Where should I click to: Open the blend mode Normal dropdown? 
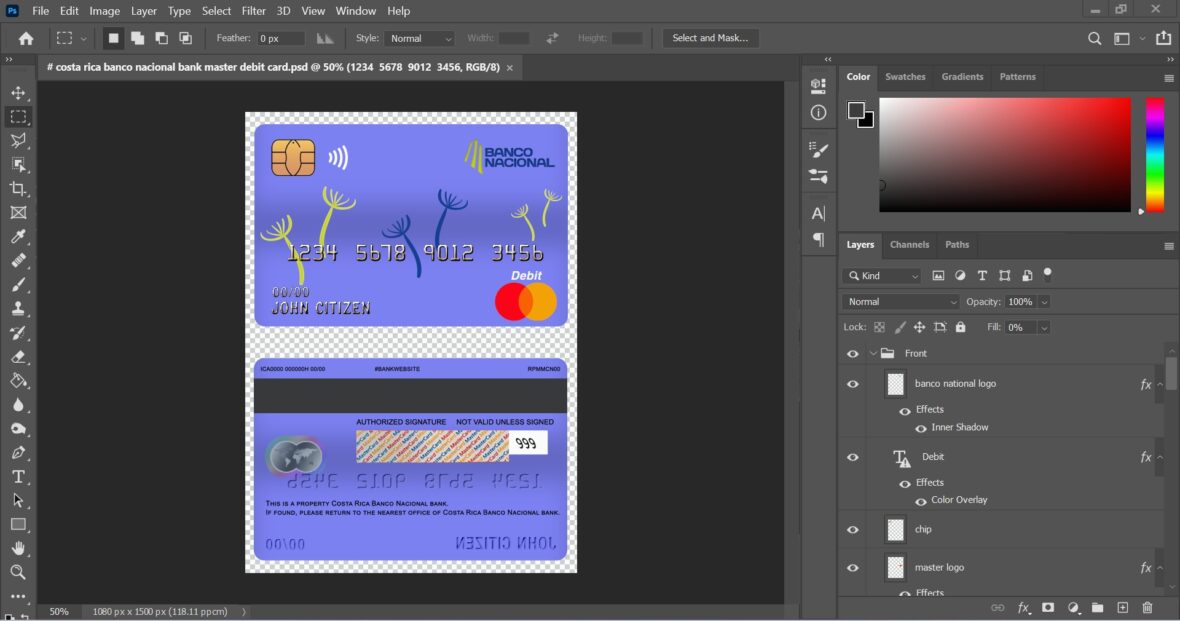pyautogui.click(x=901, y=302)
